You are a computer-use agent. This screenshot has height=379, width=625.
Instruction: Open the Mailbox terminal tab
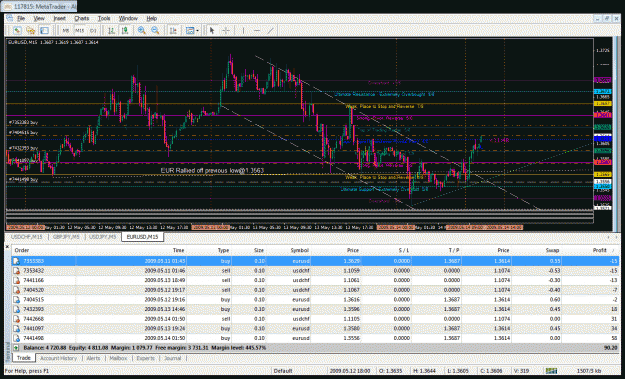118,358
